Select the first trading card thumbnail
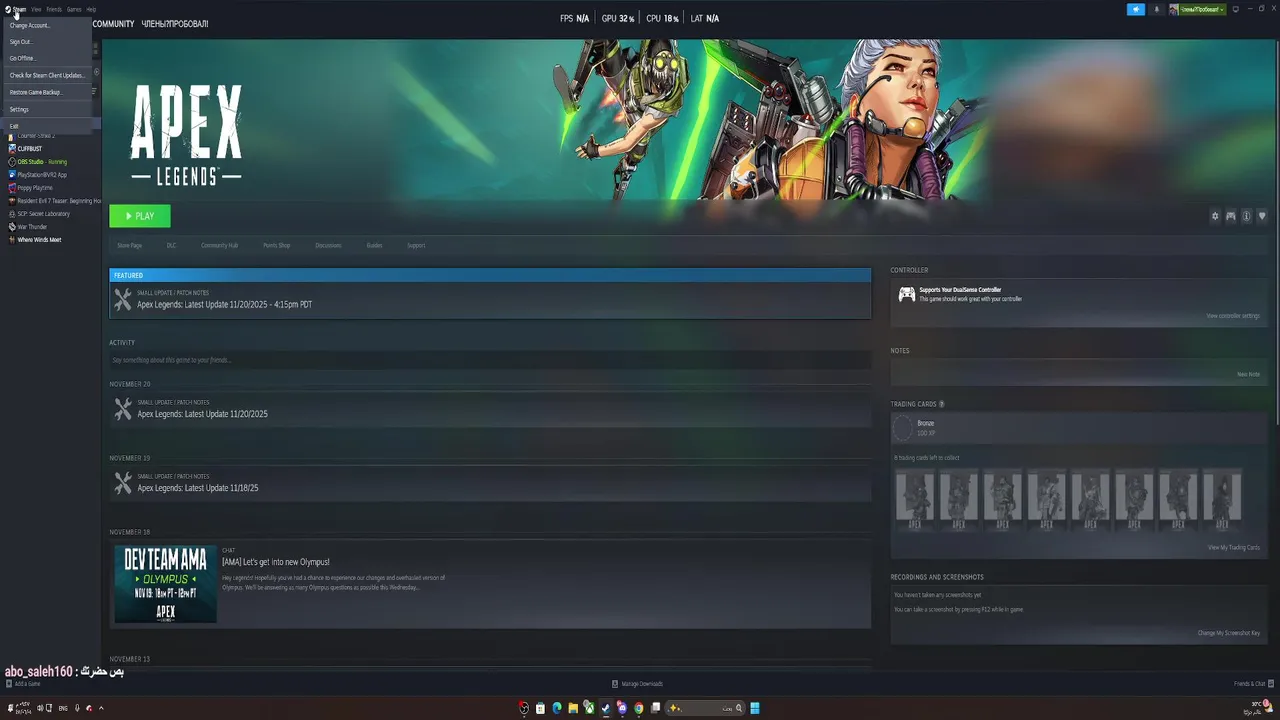Image resolution: width=1280 pixels, height=720 pixels. point(915,500)
